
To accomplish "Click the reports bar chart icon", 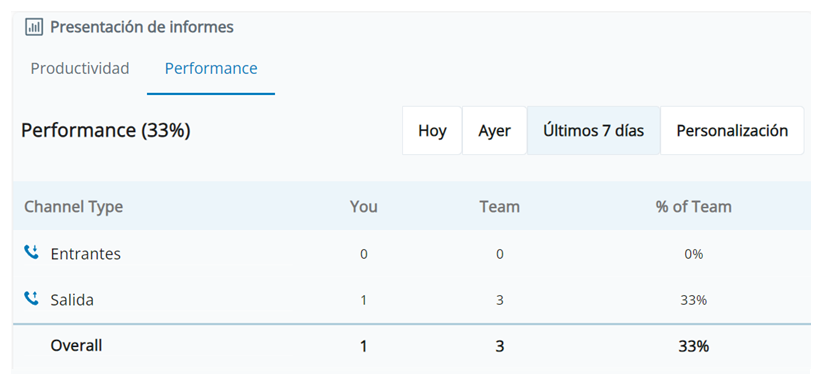I will point(34,27).
